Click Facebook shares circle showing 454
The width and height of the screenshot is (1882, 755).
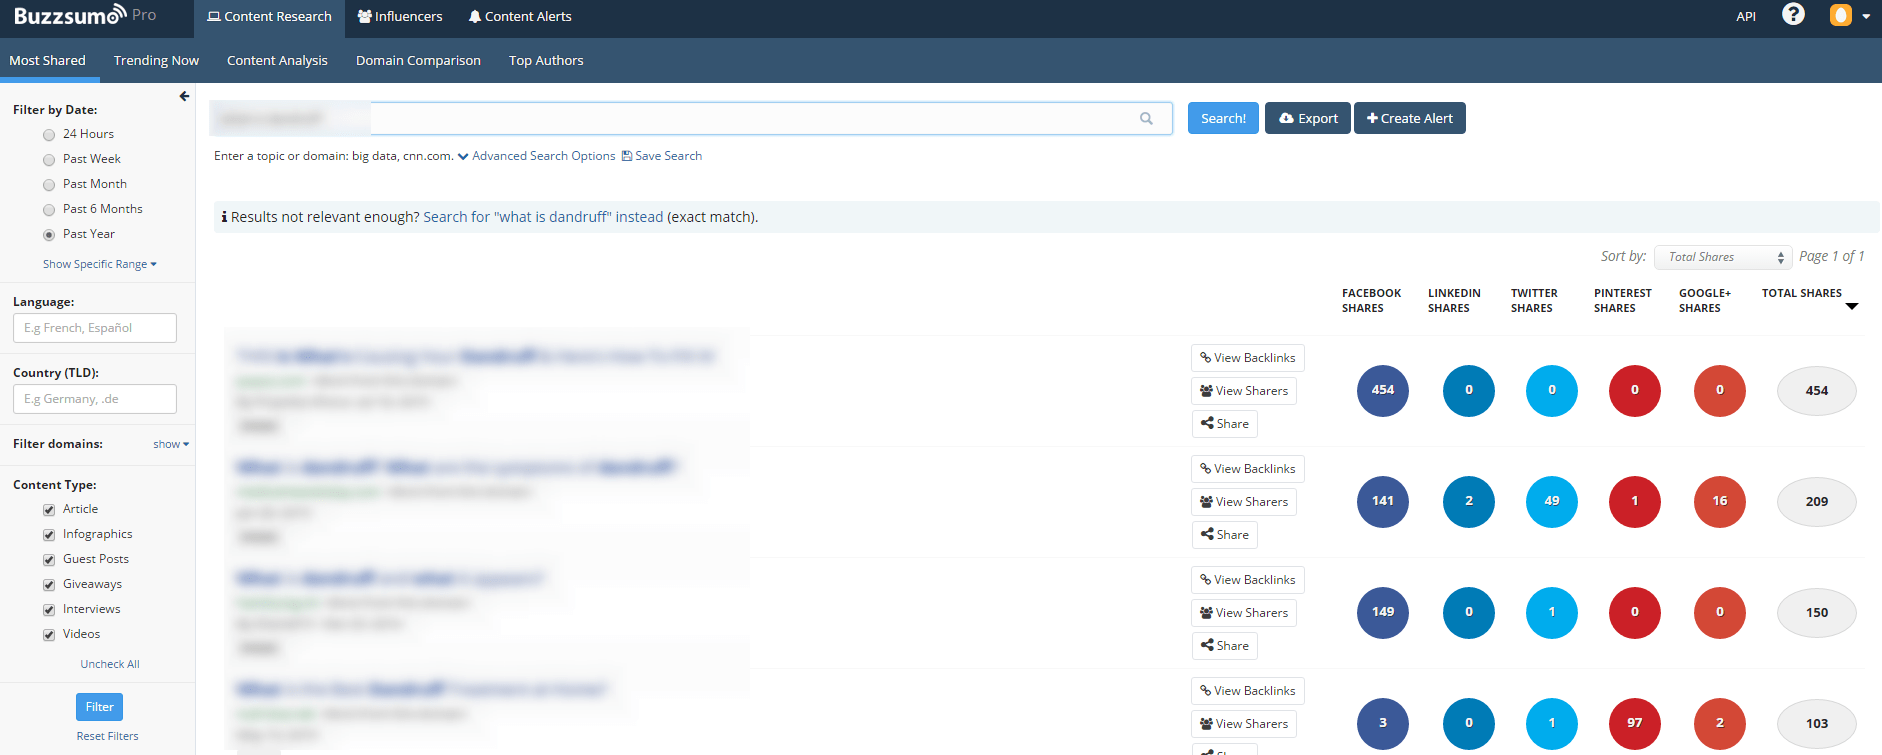[x=1382, y=391]
